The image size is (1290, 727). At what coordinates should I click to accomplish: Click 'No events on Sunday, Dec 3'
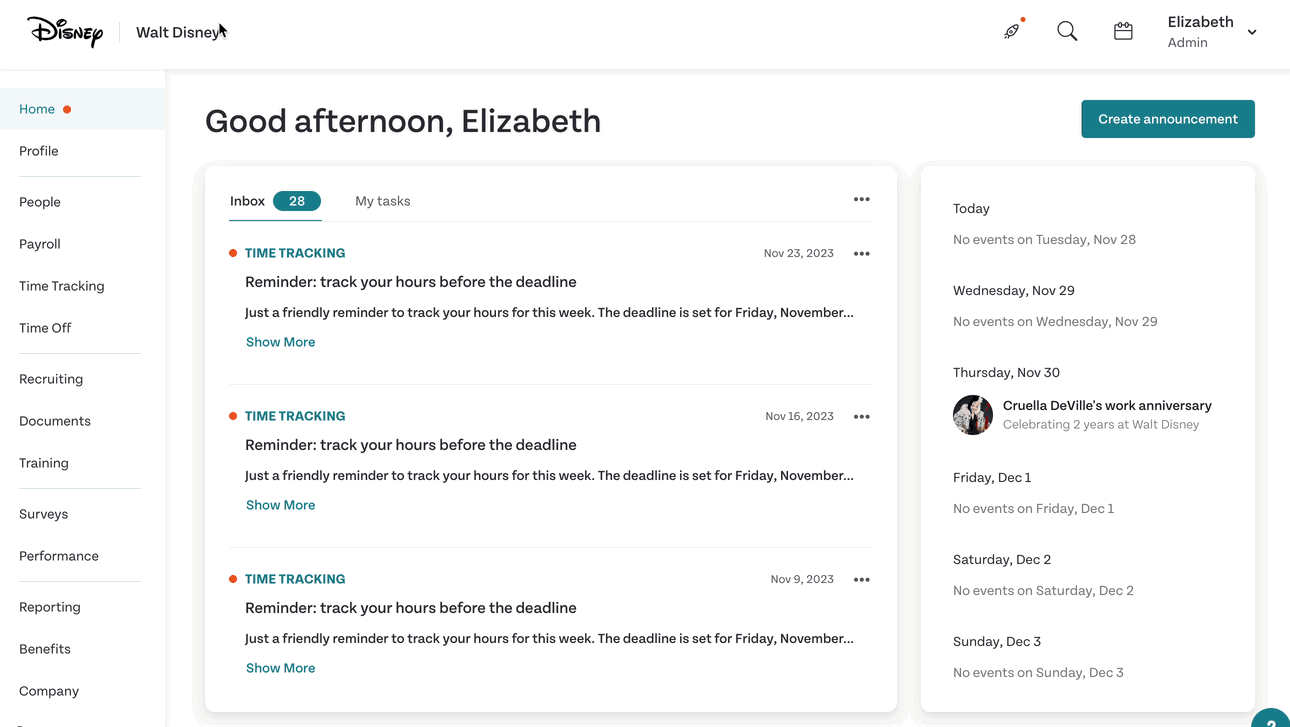click(x=1038, y=672)
